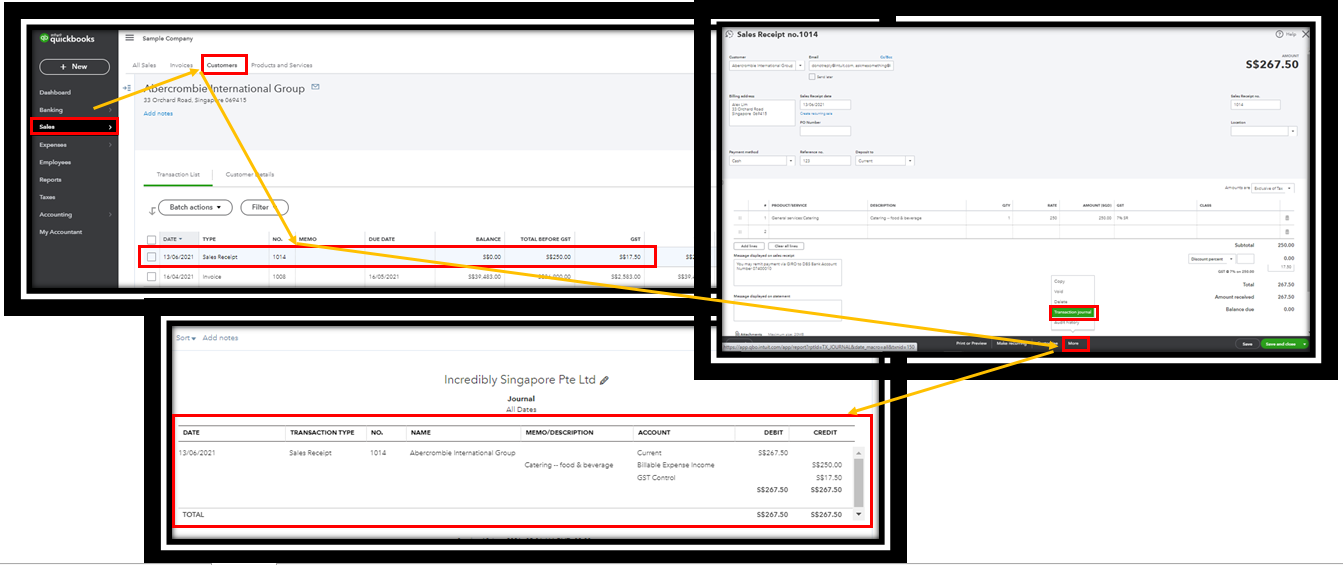Open the Transaction List tab
Screen dimensions: 1343x565
coord(178,174)
